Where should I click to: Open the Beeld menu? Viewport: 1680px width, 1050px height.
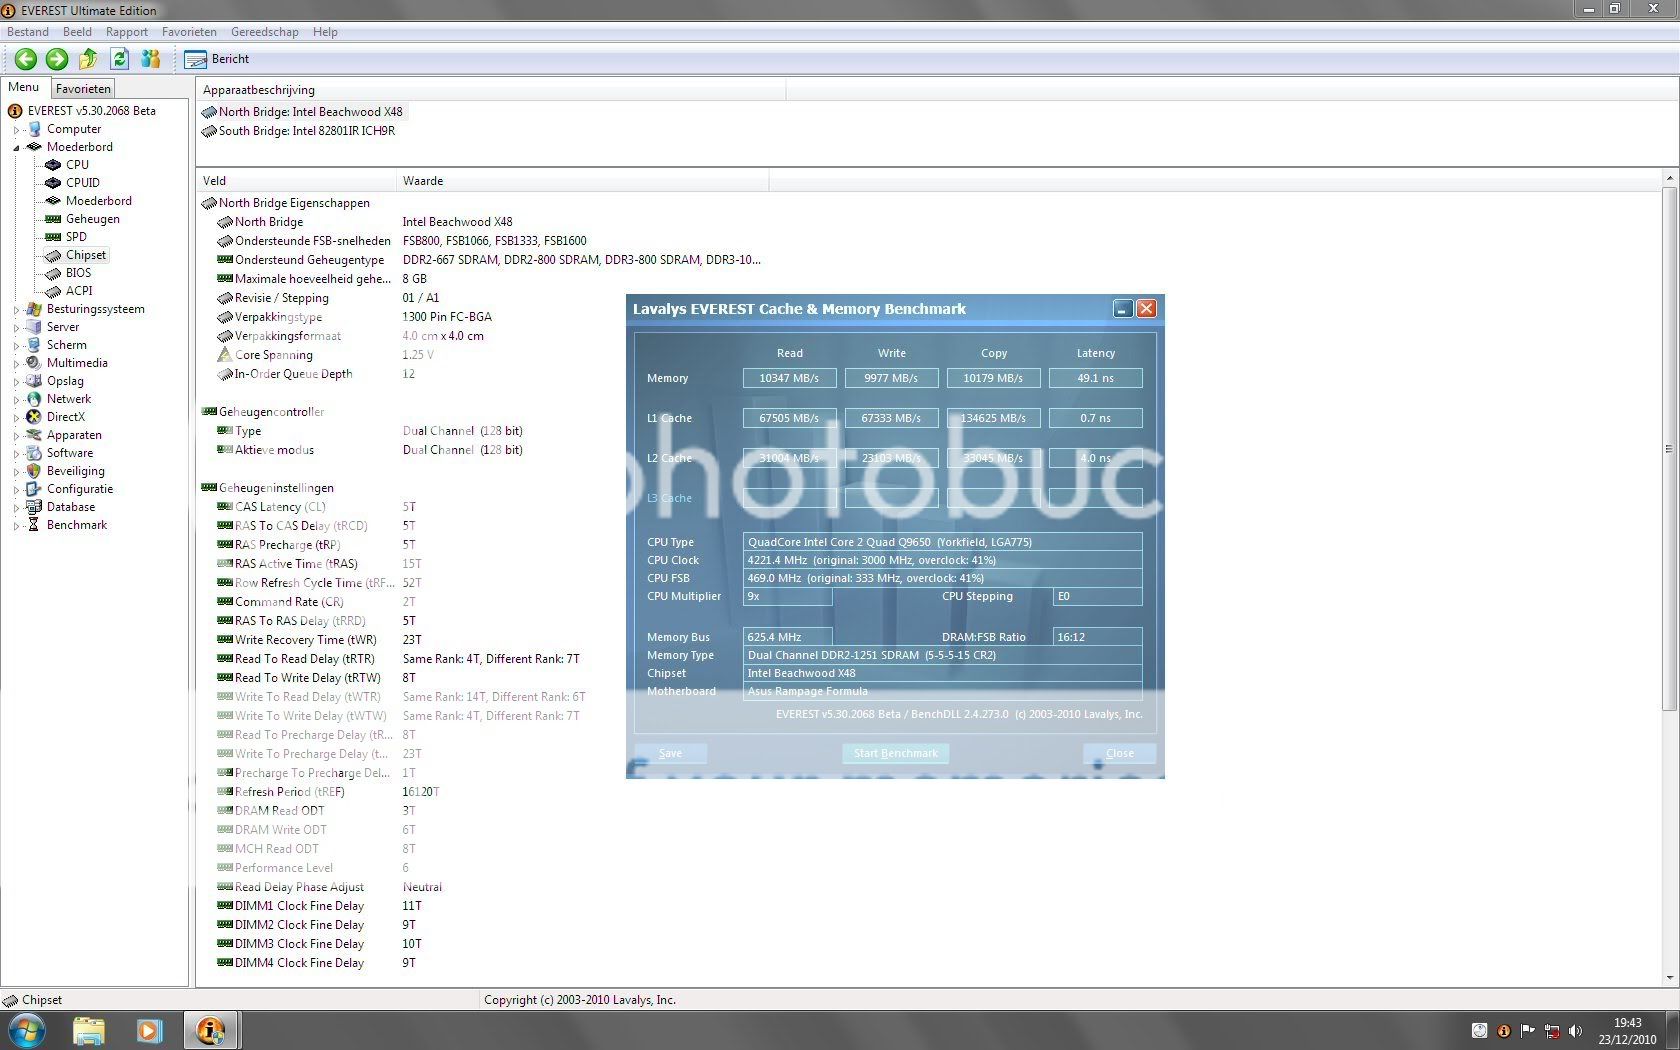pyautogui.click(x=77, y=32)
